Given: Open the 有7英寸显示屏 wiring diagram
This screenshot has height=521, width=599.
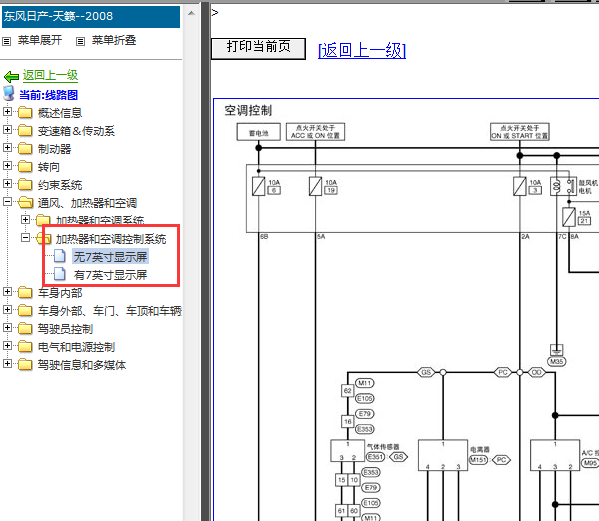Looking at the screenshot, I should tap(110, 275).
